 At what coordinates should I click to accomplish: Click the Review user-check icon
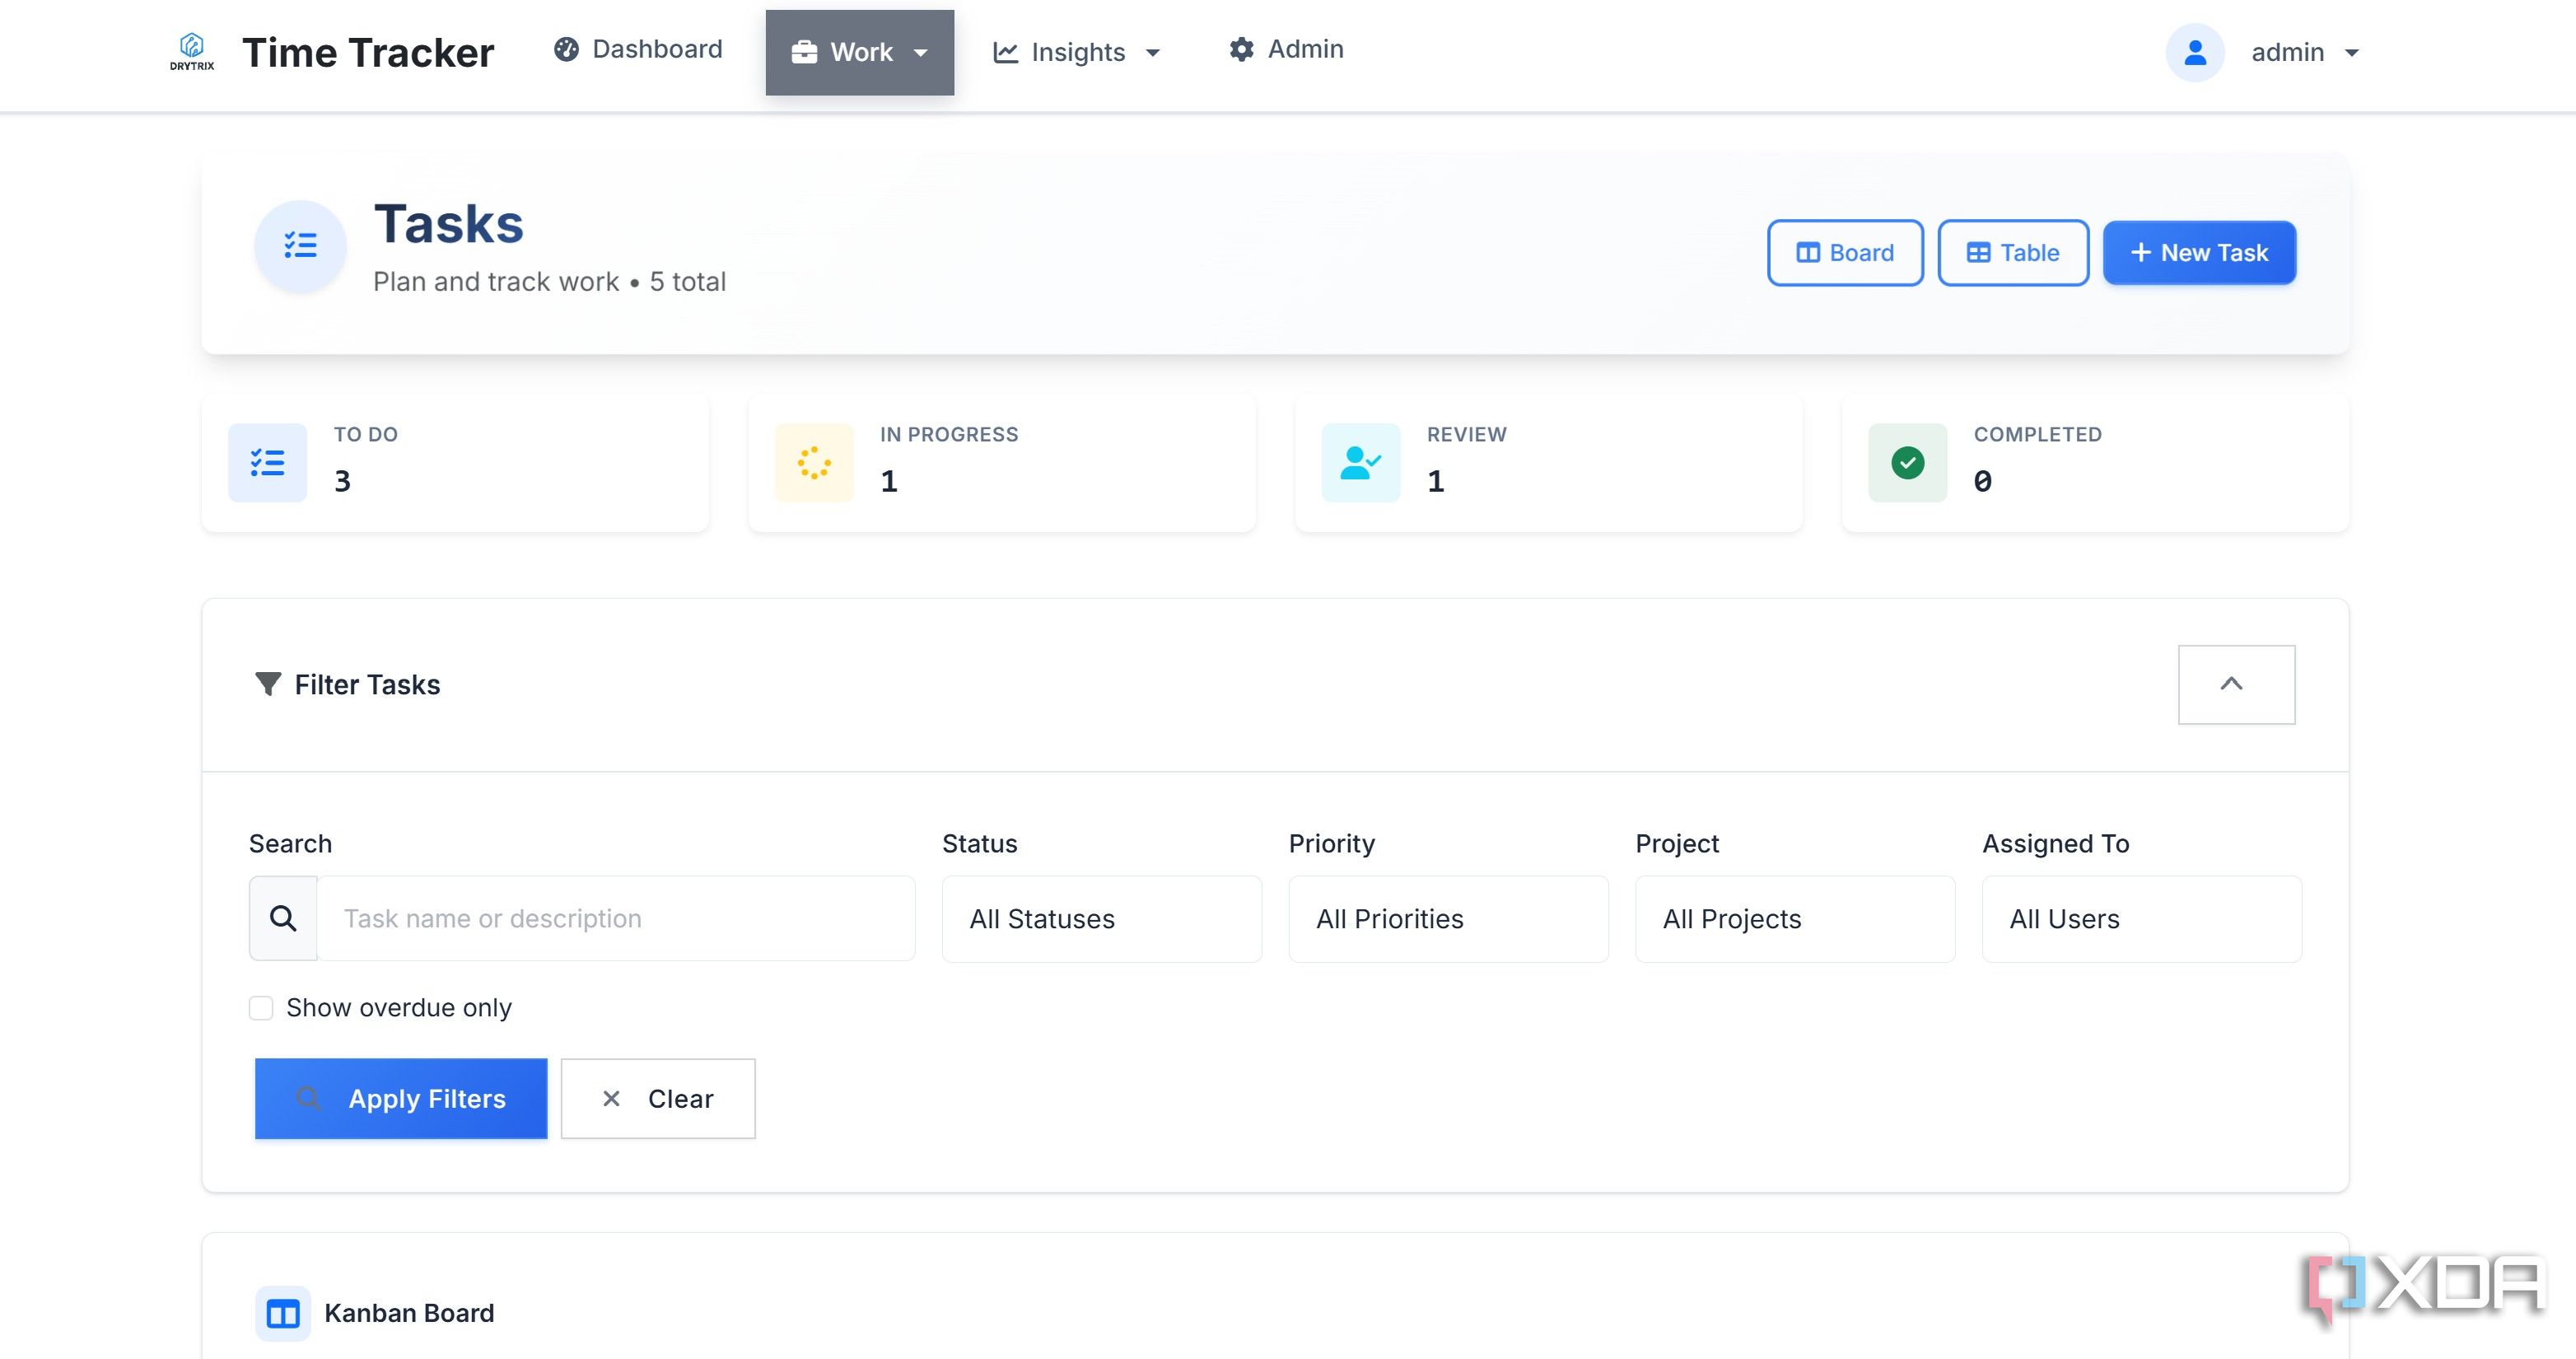pyautogui.click(x=1360, y=462)
